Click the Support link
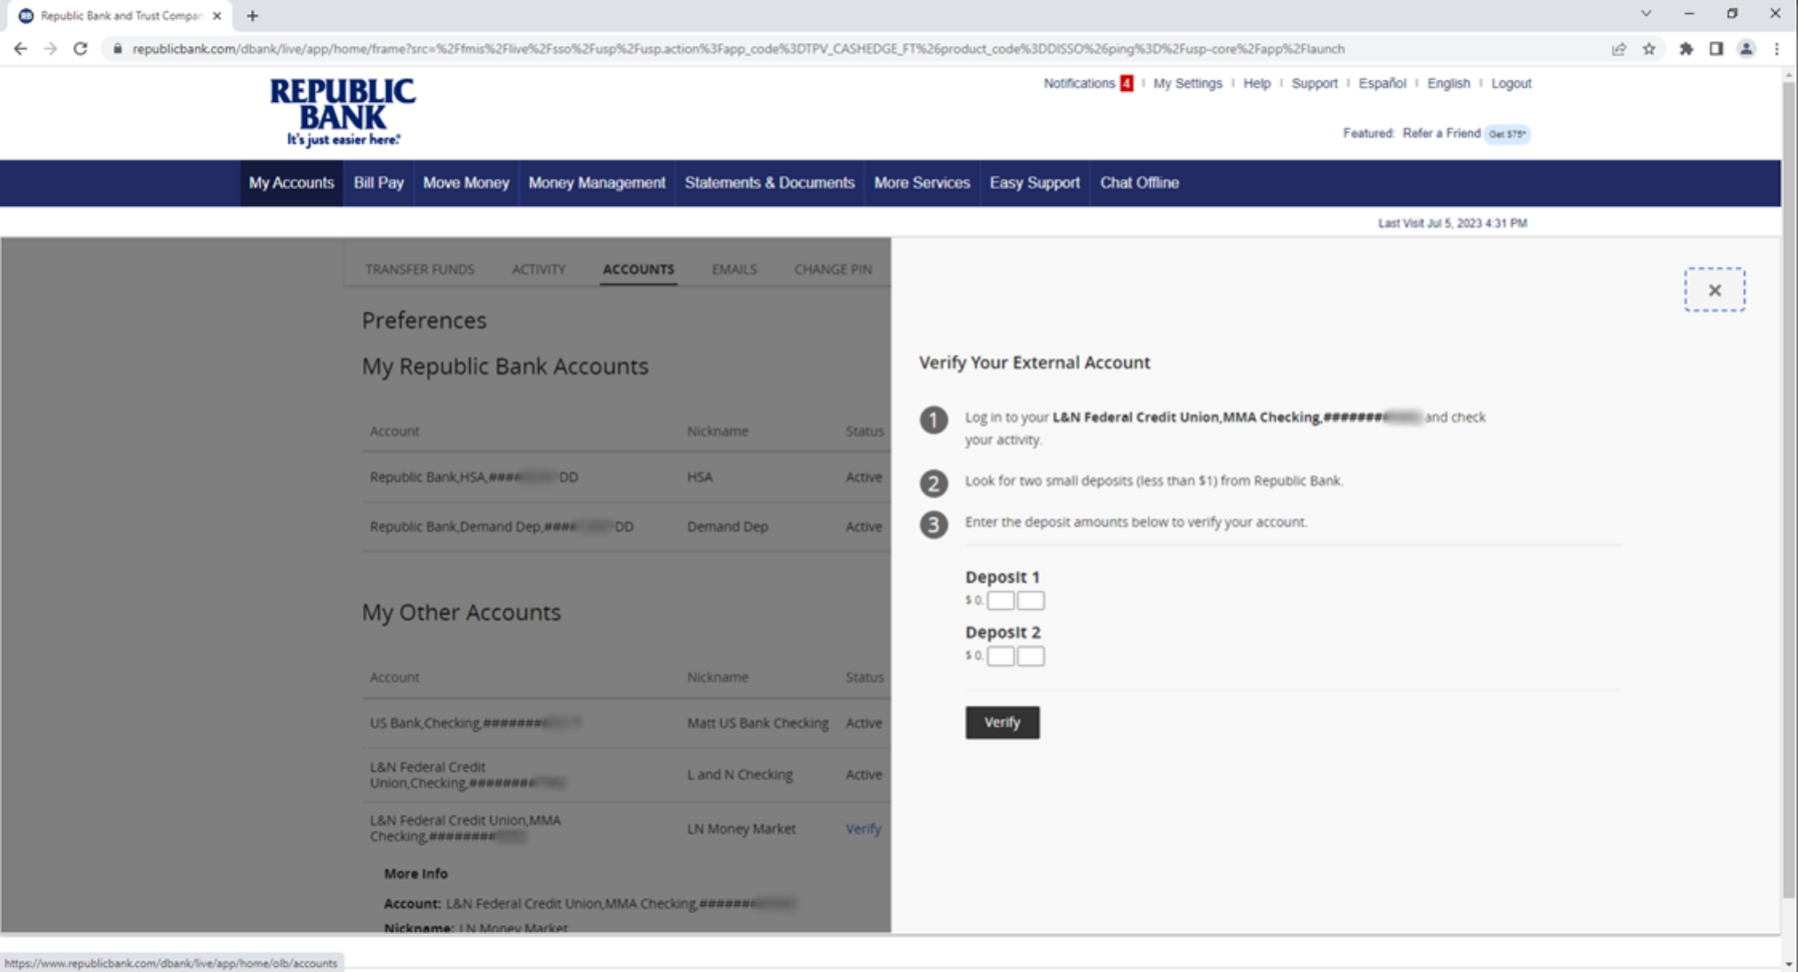This screenshot has width=1798, height=972. click(1314, 83)
